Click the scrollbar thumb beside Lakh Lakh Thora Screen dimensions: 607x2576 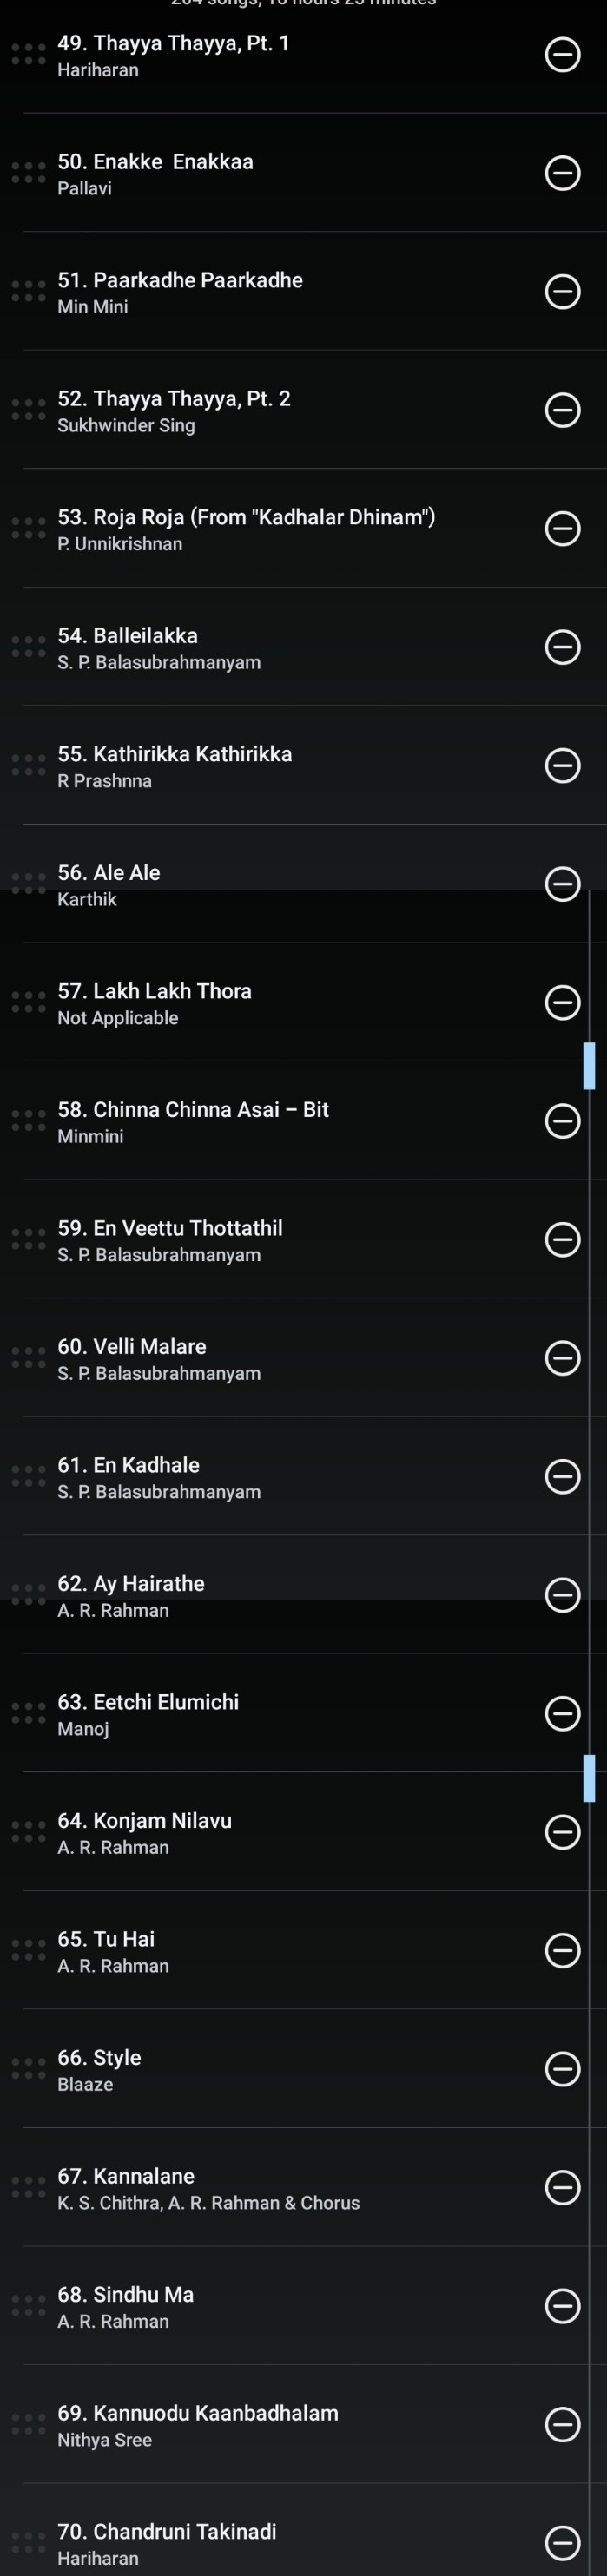tap(589, 1065)
